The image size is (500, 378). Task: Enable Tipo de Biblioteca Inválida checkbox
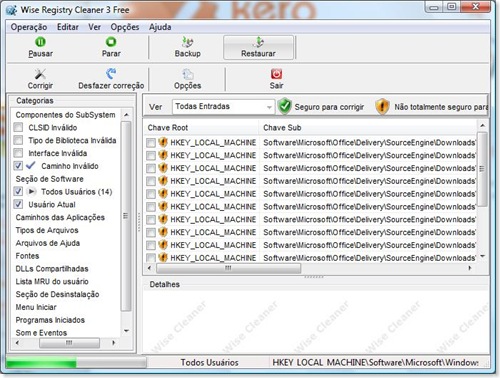(18, 140)
